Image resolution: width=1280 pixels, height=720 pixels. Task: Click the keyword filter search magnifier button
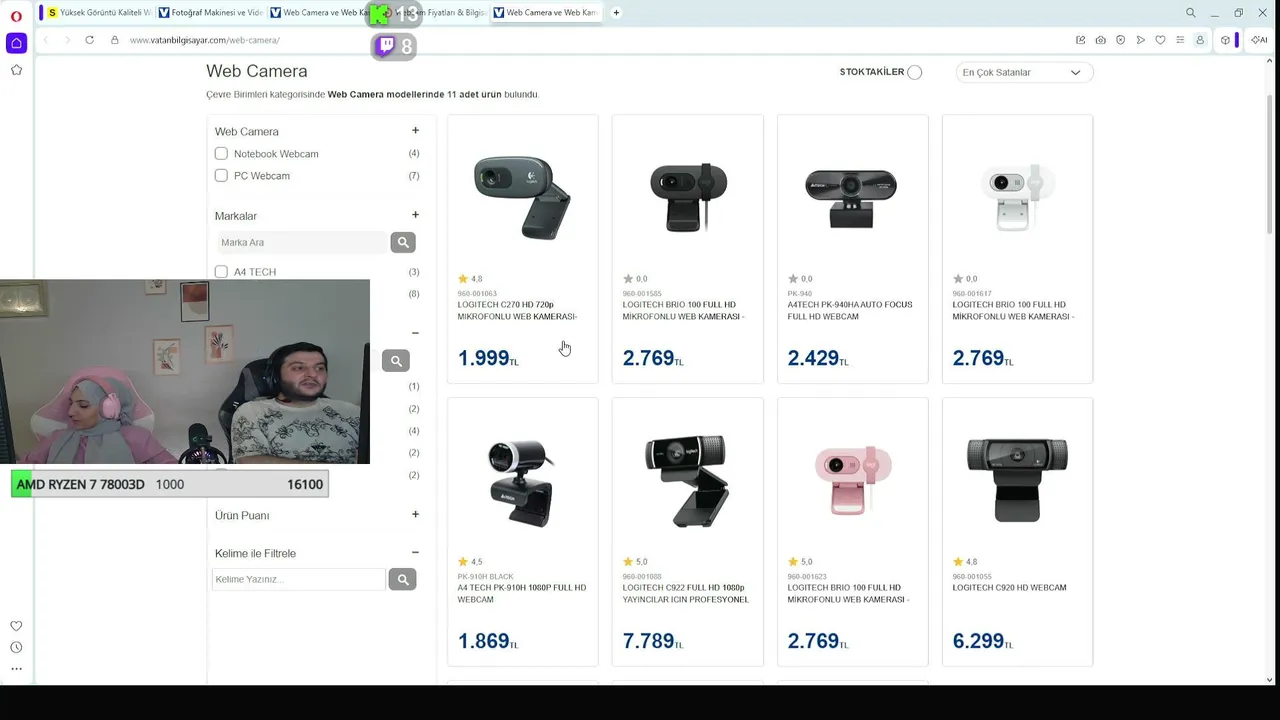click(x=402, y=579)
